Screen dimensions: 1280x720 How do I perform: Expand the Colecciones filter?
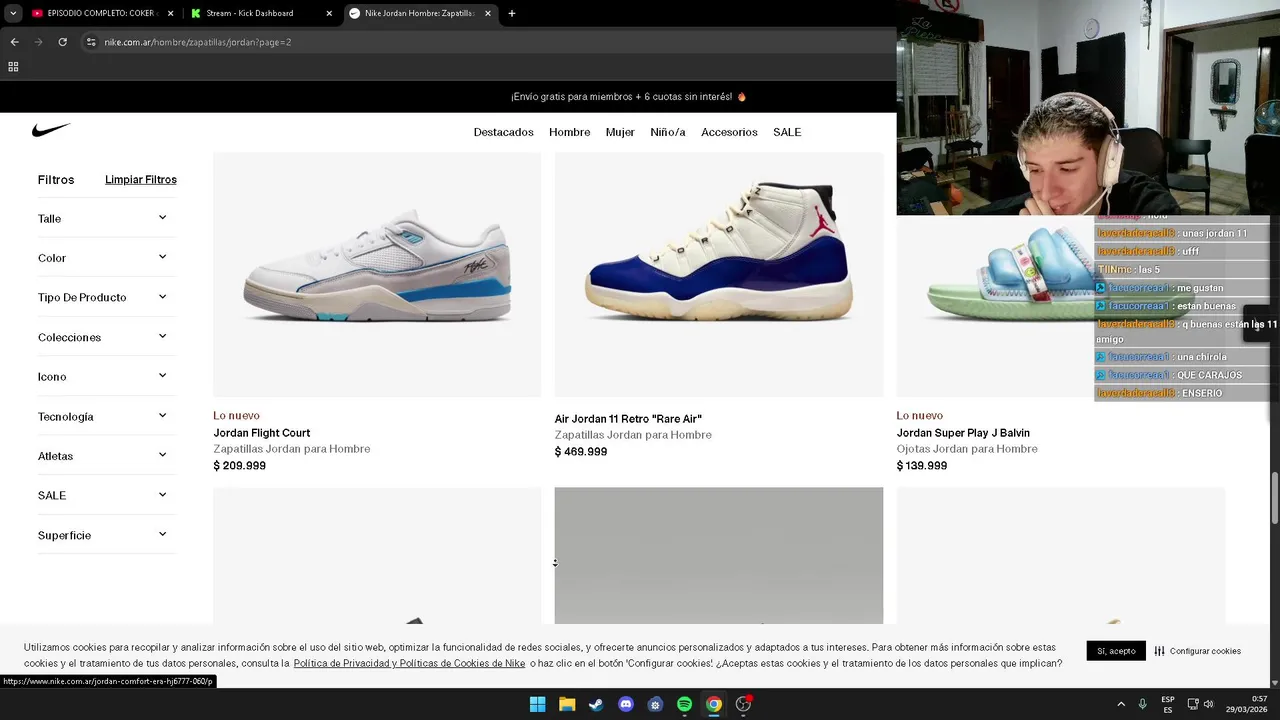point(106,337)
